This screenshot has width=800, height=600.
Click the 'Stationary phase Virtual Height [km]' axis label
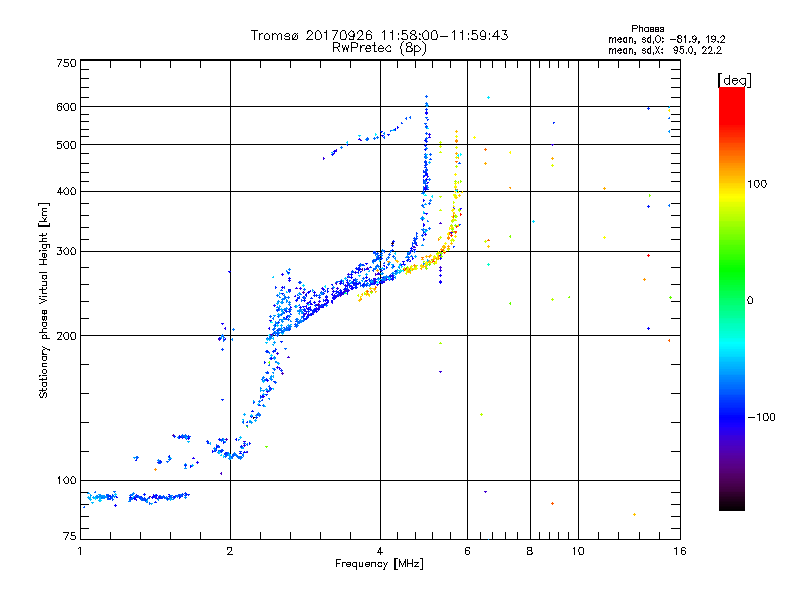[44, 300]
